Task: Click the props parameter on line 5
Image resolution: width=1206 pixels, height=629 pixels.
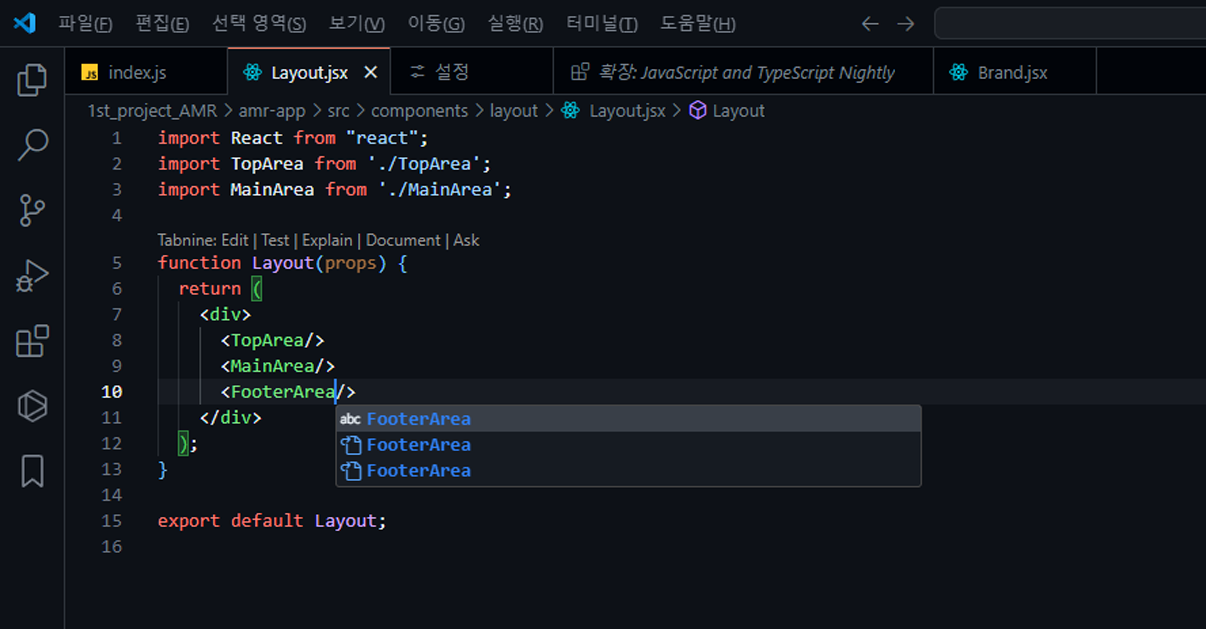Action: pos(351,263)
